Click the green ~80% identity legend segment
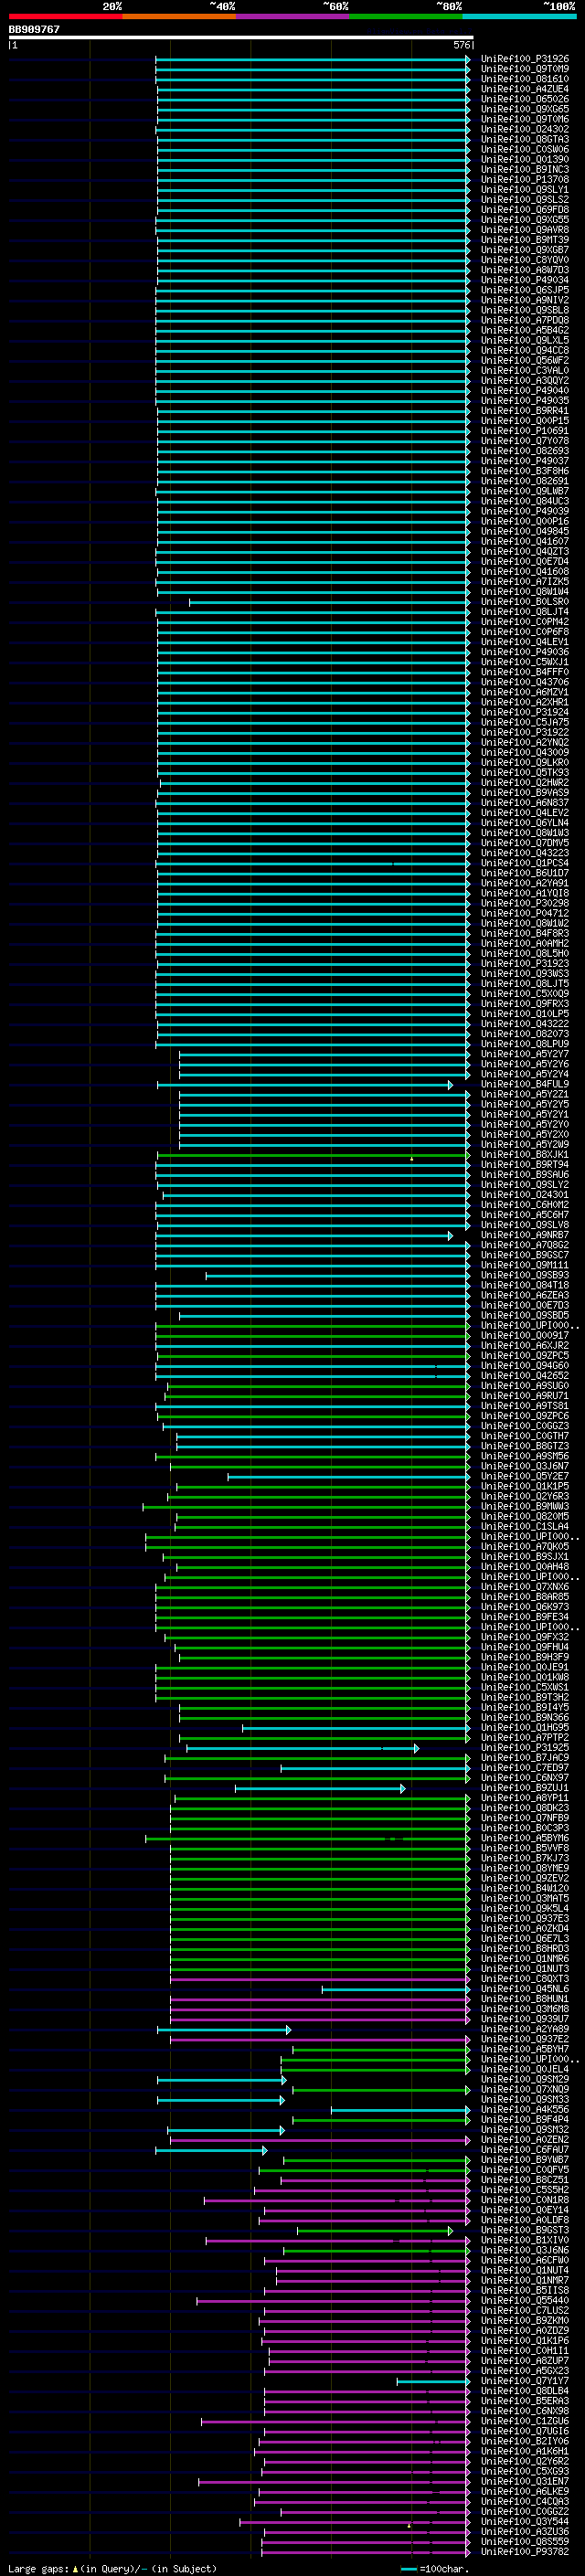This screenshot has height=2576, width=585. [x=406, y=16]
